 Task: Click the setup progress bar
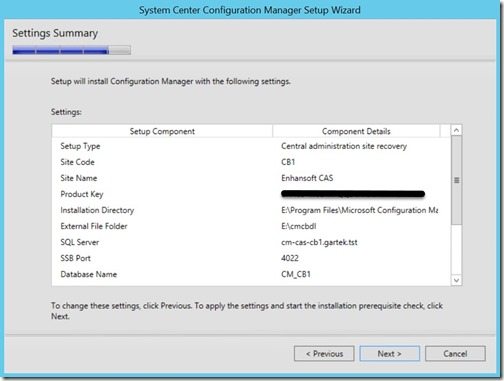[71, 50]
